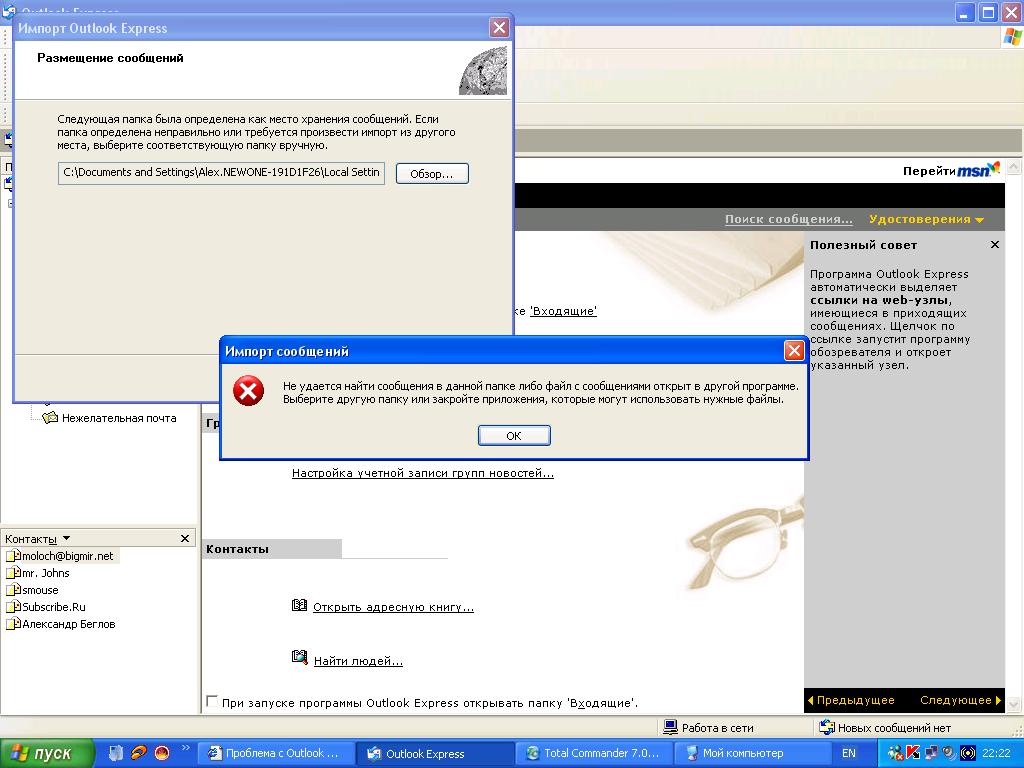Click the new messages status icon

pyautogui.click(x=826, y=728)
